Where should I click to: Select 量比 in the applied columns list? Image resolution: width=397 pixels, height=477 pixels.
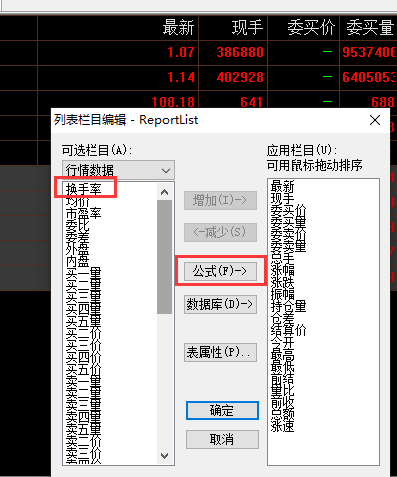coord(283,391)
